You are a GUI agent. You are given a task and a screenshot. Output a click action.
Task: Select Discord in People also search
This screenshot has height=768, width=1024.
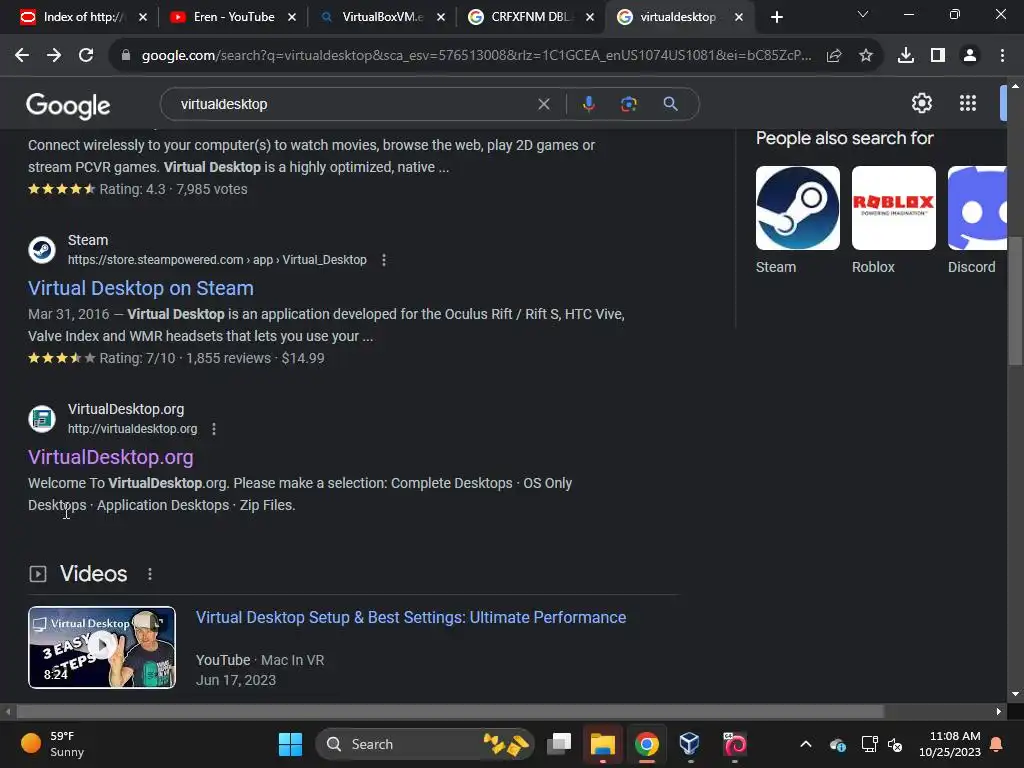(977, 220)
